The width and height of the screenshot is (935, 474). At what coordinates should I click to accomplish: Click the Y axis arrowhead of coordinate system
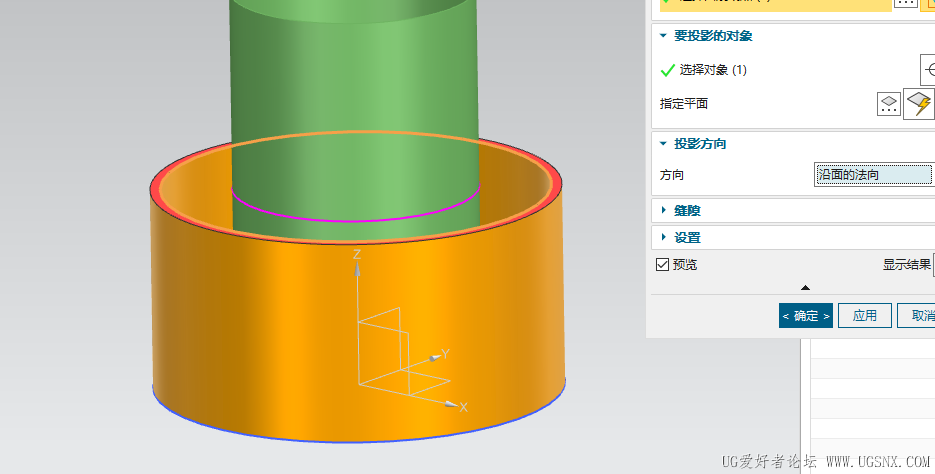tap(435, 358)
